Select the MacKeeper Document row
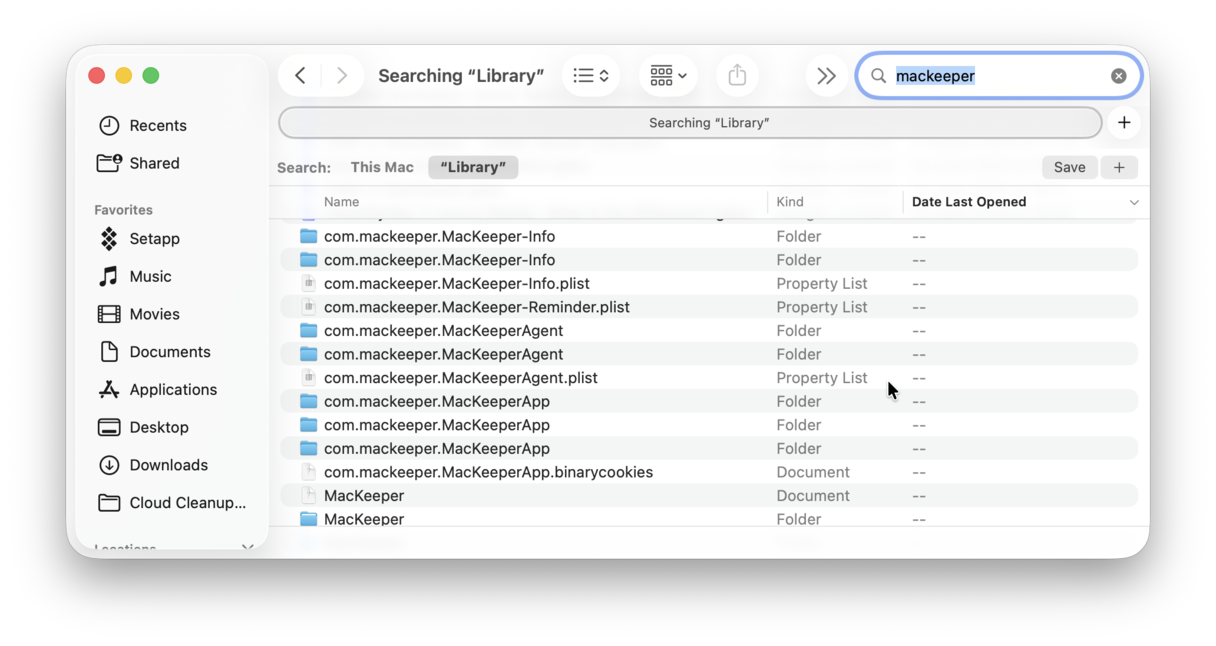 pyautogui.click(x=709, y=496)
